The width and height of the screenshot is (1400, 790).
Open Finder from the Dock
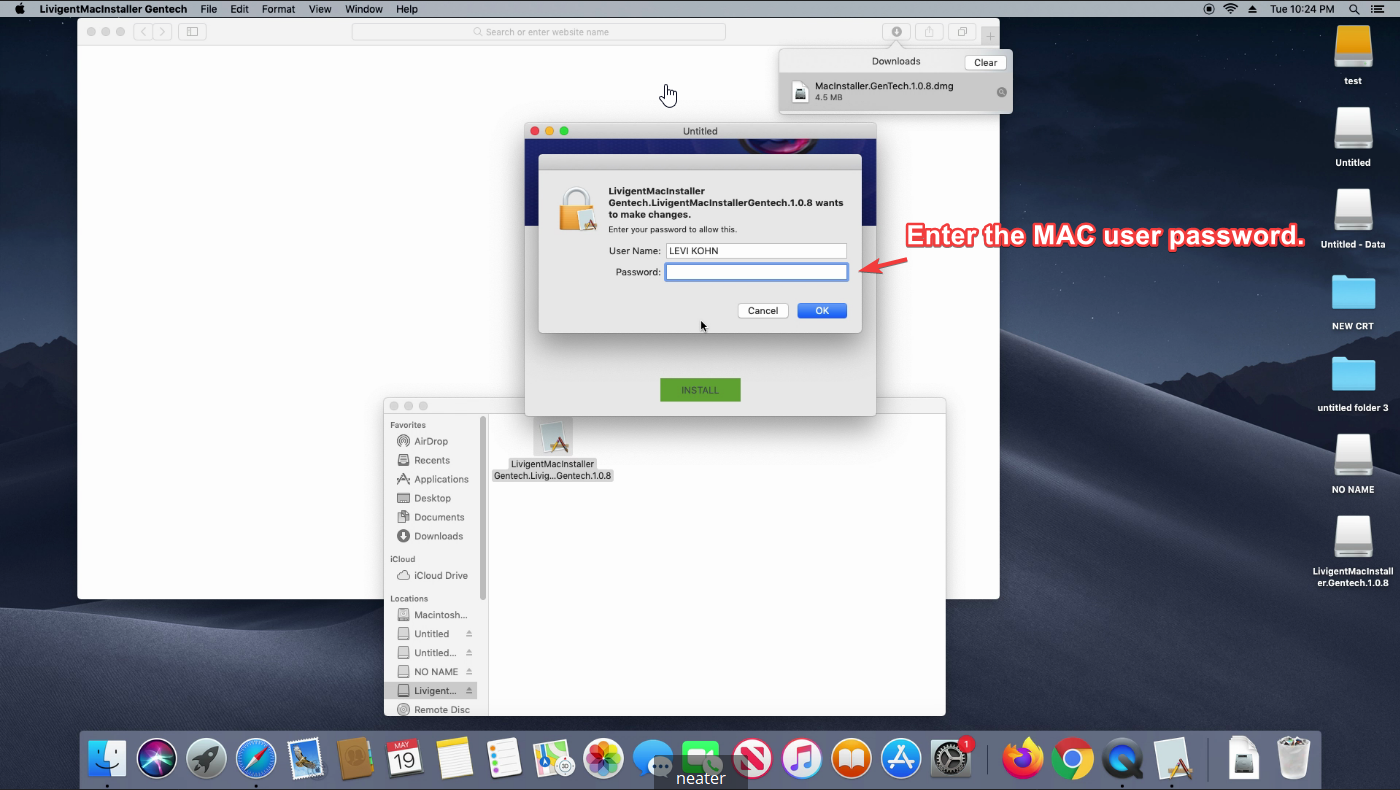[x=107, y=759]
